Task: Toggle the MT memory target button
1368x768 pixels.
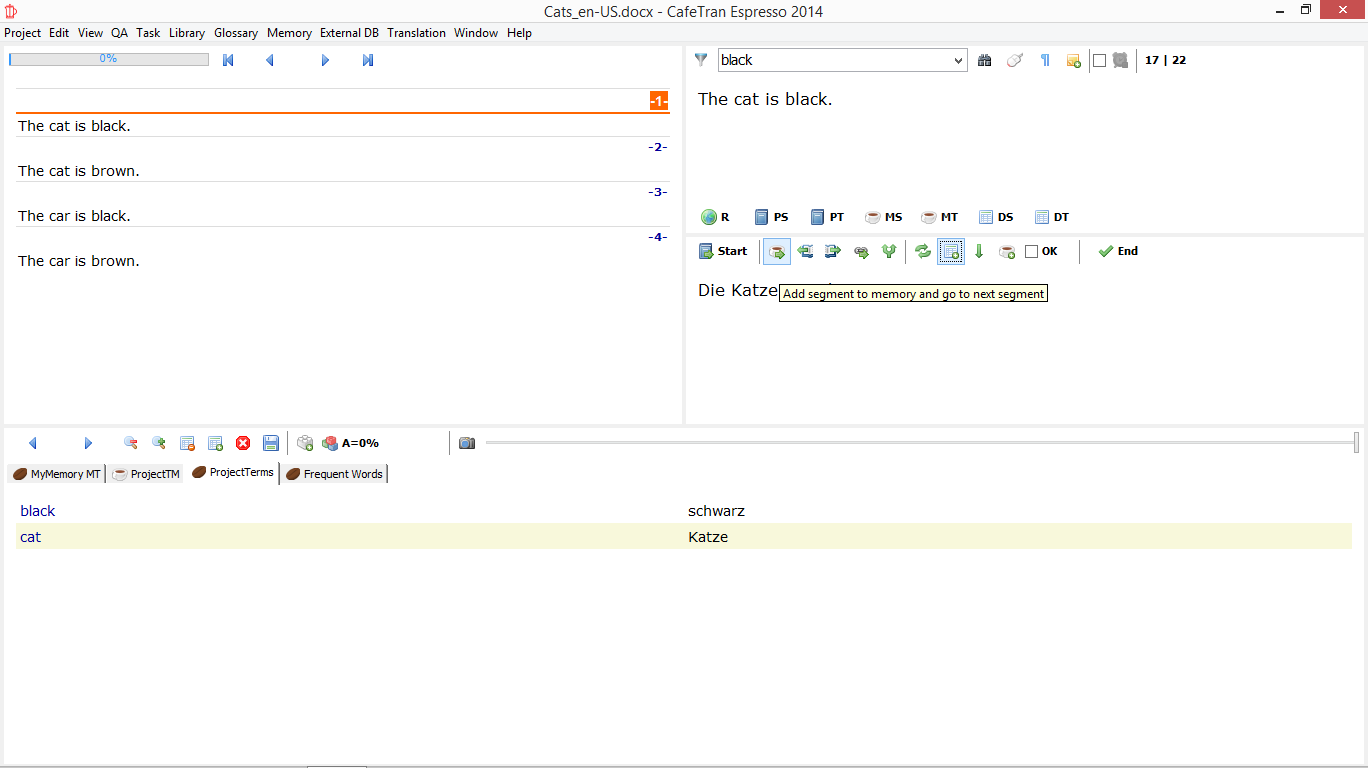Action: [939, 217]
